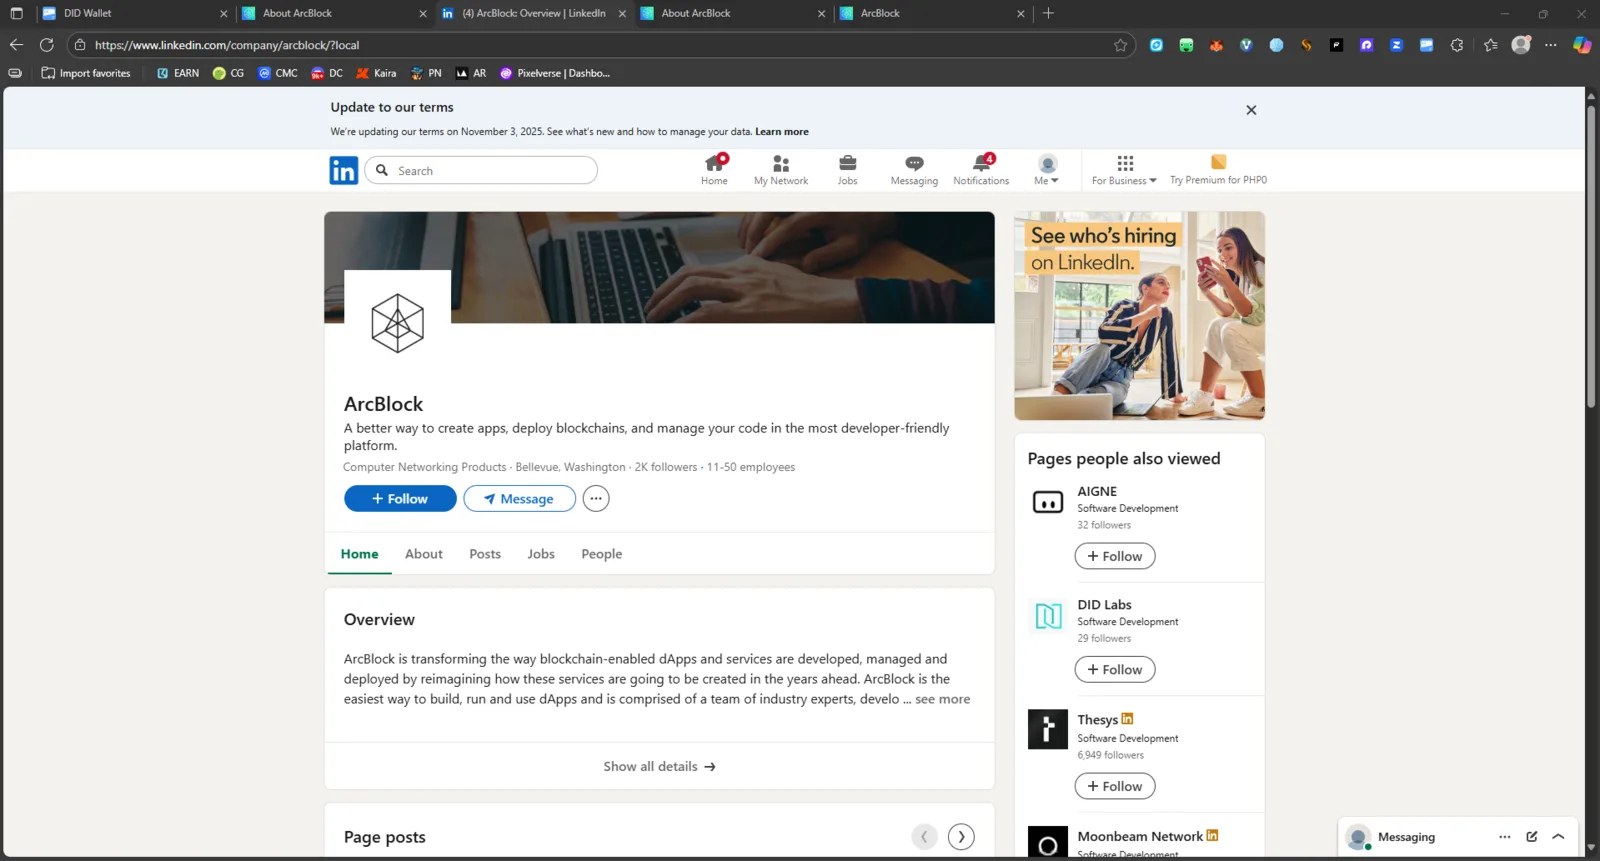This screenshot has height=861, width=1600.
Task: Expand overview text with see more
Action: 942,699
